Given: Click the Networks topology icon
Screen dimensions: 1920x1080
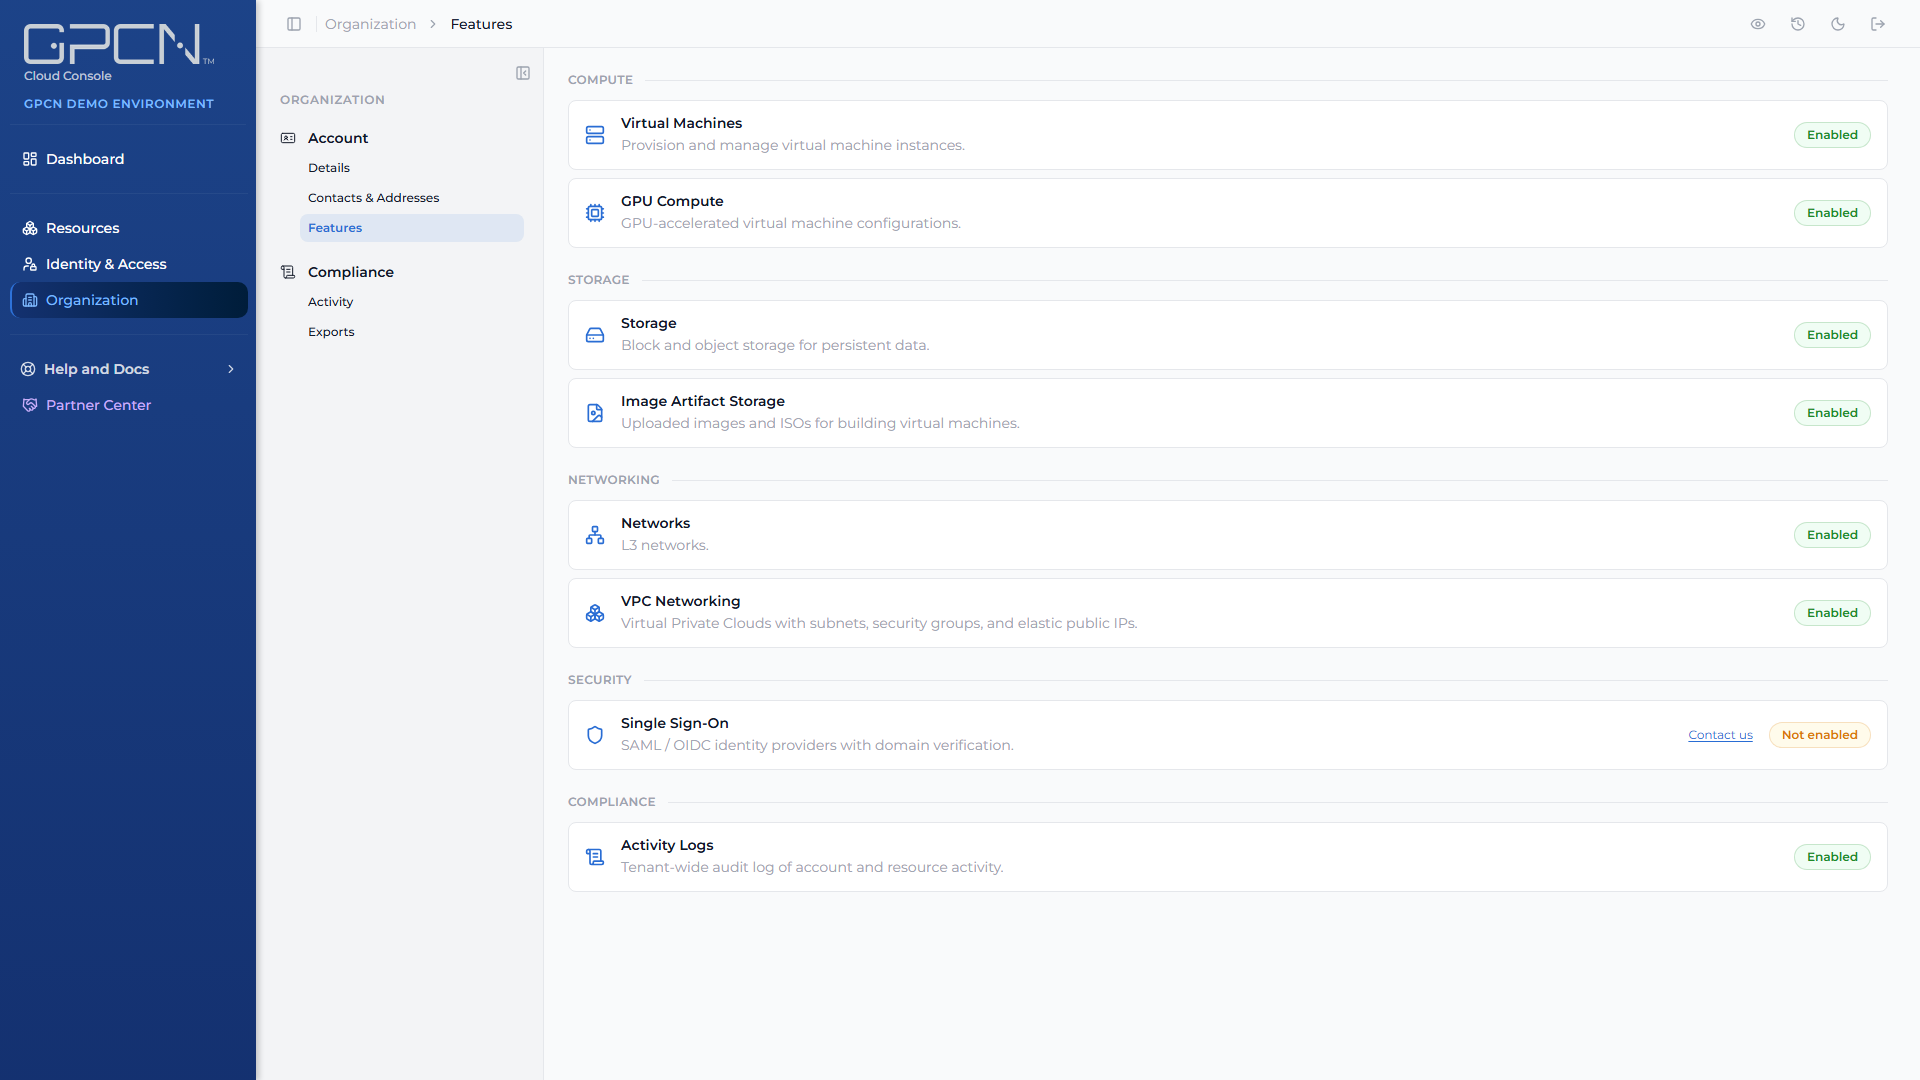Looking at the screenshot, I should 595,535.
